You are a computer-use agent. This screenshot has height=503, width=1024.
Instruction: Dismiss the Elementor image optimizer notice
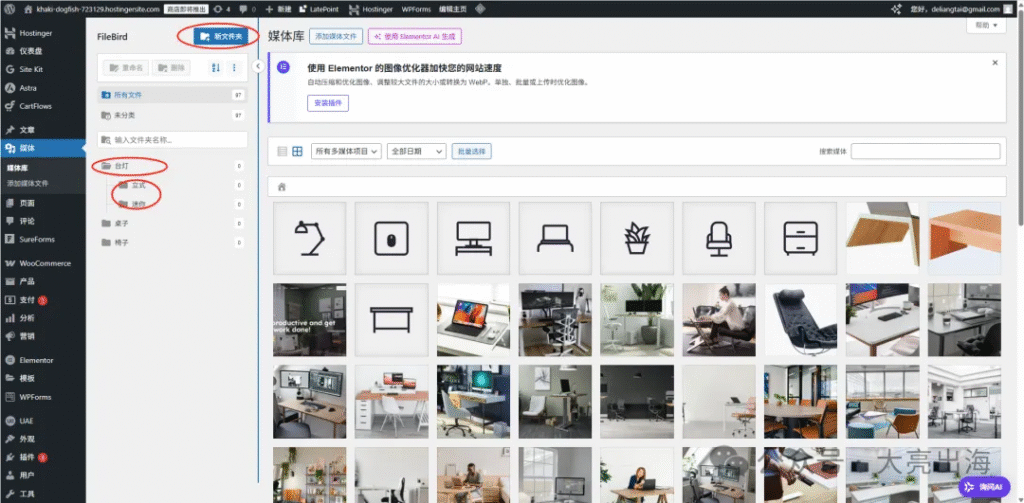coord(995,63)
